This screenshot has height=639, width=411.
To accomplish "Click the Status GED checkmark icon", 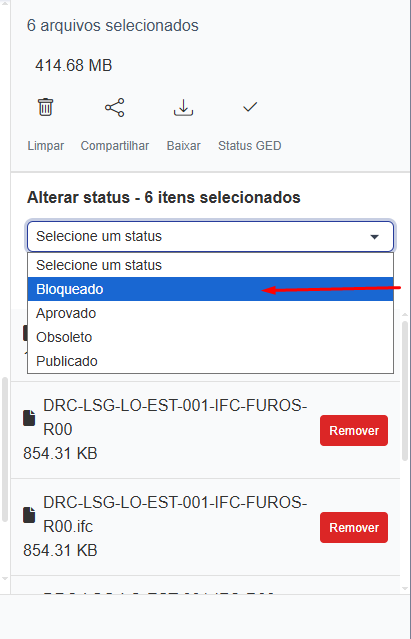I will 250,107.
